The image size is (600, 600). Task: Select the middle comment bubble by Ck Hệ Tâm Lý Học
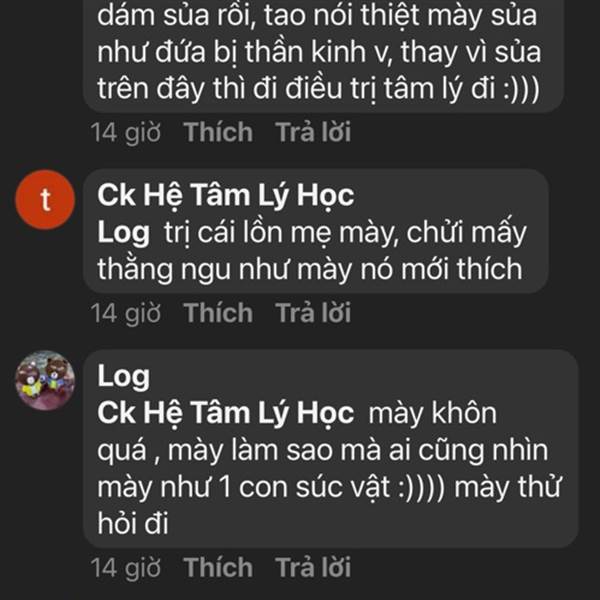pos(316,231)
